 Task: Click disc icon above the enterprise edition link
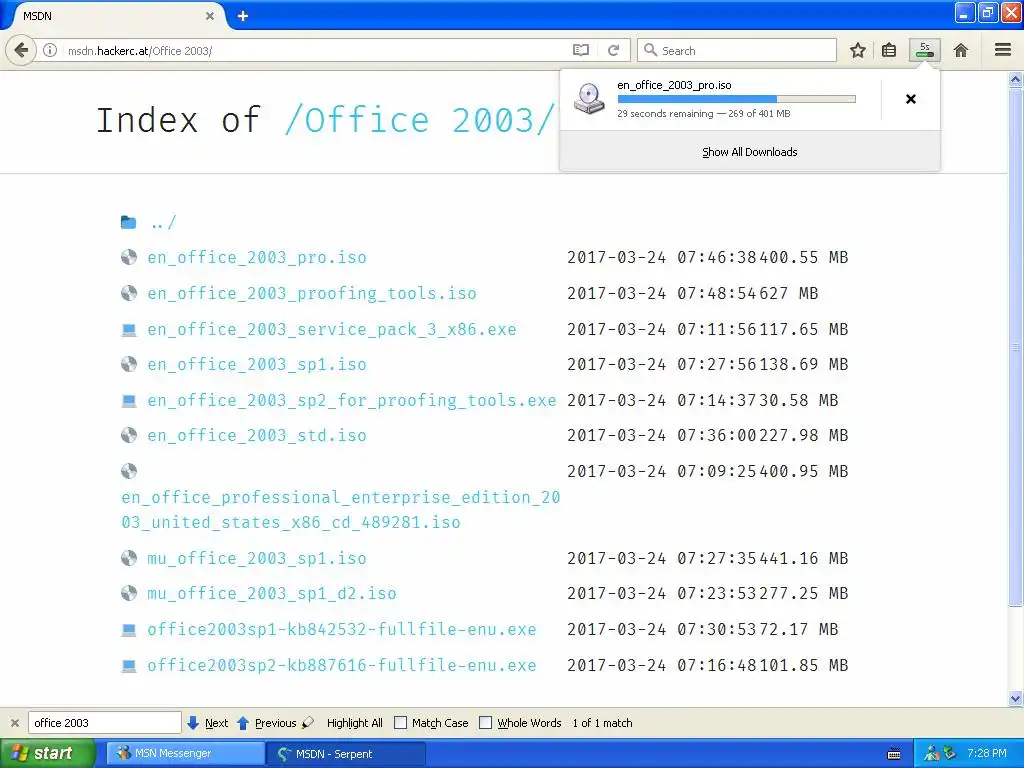129,471
